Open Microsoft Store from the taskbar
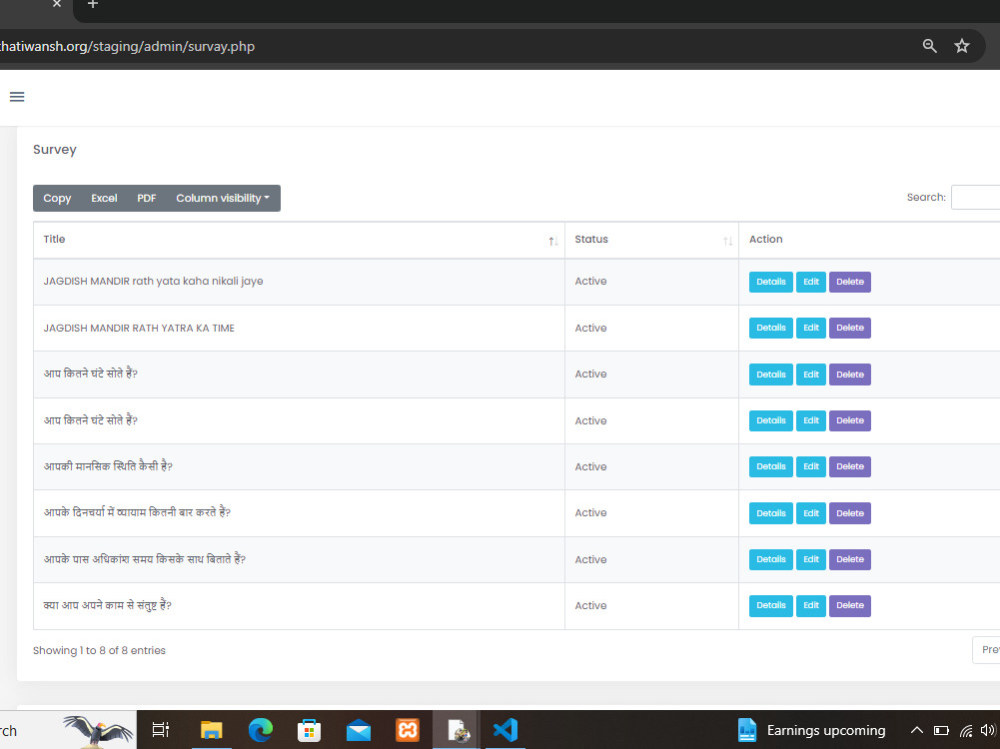The image size is (1000, 749). coord(309,729)
